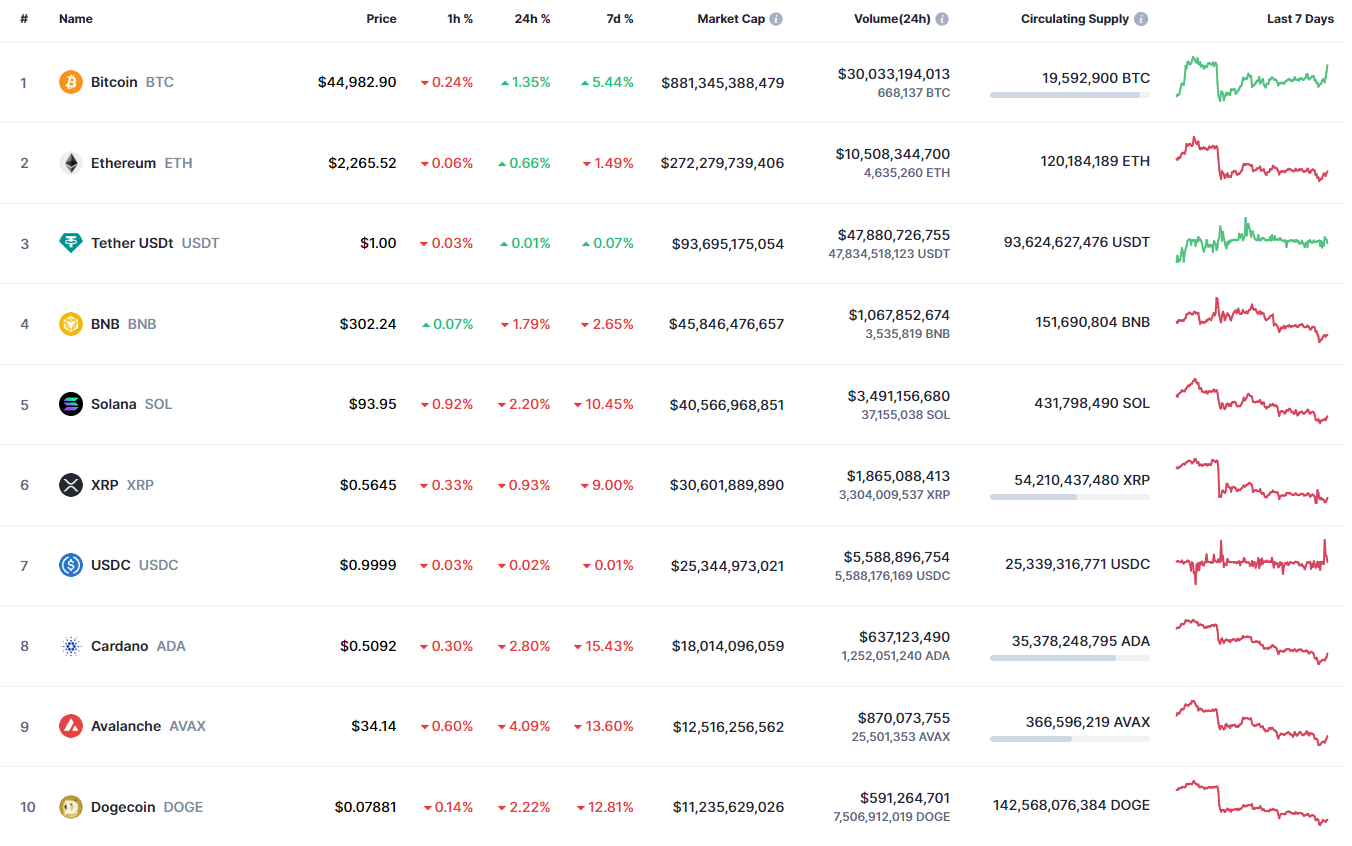Click the Bitcoin coin logo icon
This screenshot has height=846, width=1352.
pyautogui.click(x=70, y=82)
